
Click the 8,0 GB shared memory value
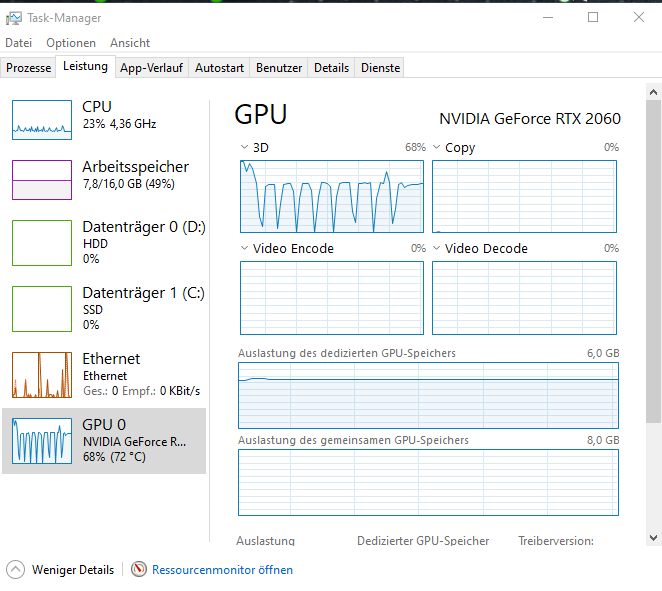pos(603,440)
